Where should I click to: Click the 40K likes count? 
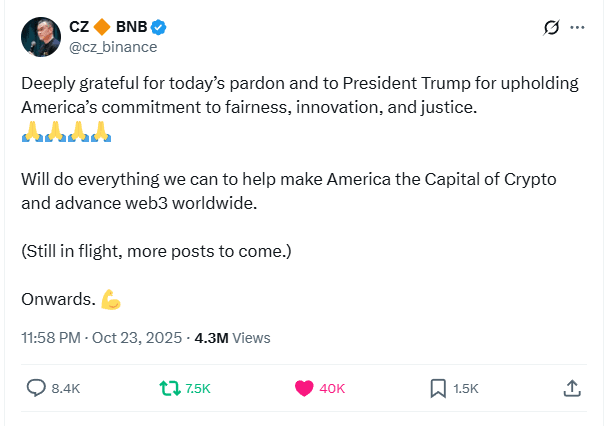click(x=332, y=388)
